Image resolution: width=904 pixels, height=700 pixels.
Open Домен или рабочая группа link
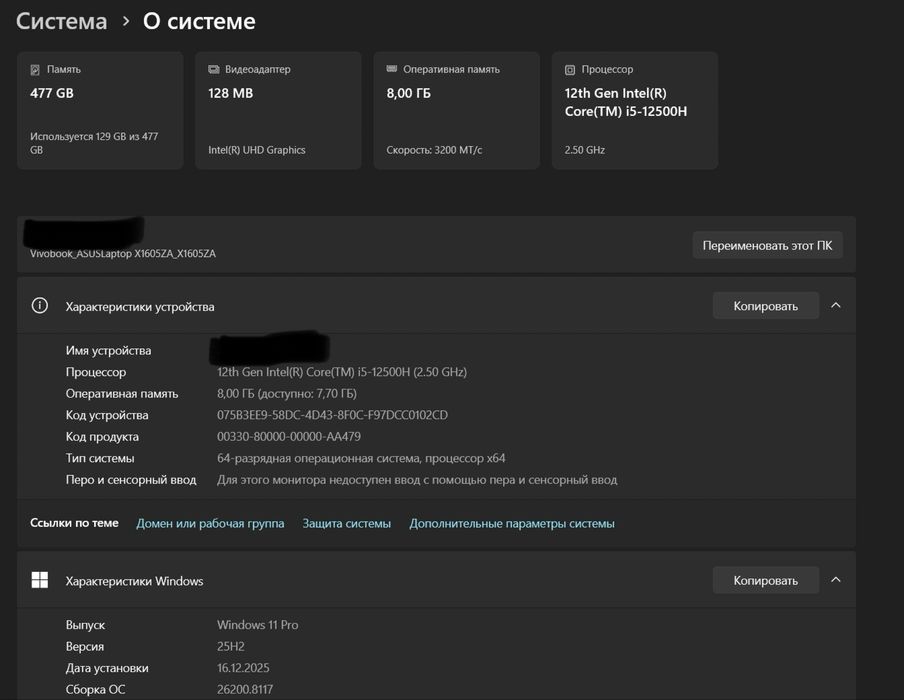click(x=210, y=524)
